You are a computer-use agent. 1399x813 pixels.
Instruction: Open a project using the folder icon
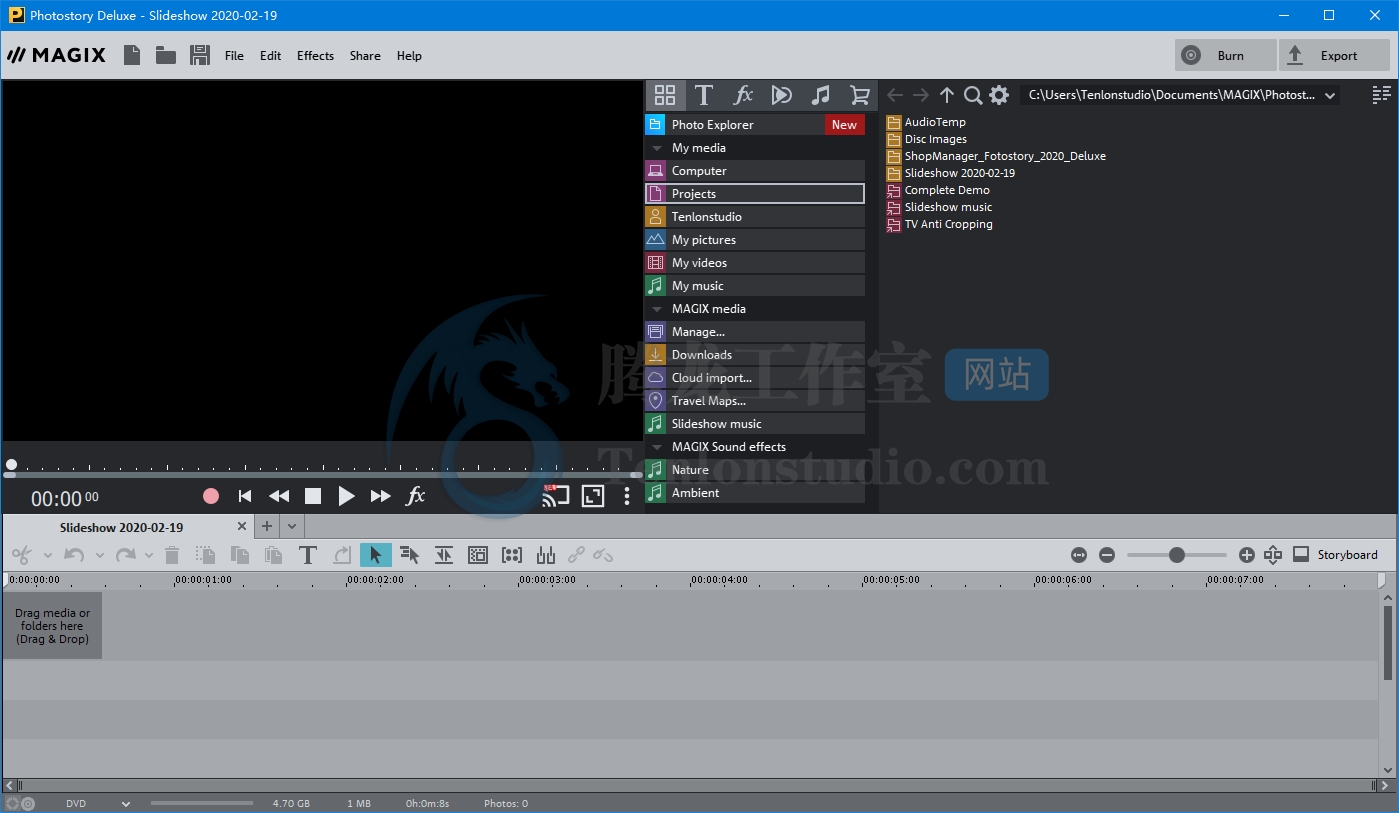[166, 55]
